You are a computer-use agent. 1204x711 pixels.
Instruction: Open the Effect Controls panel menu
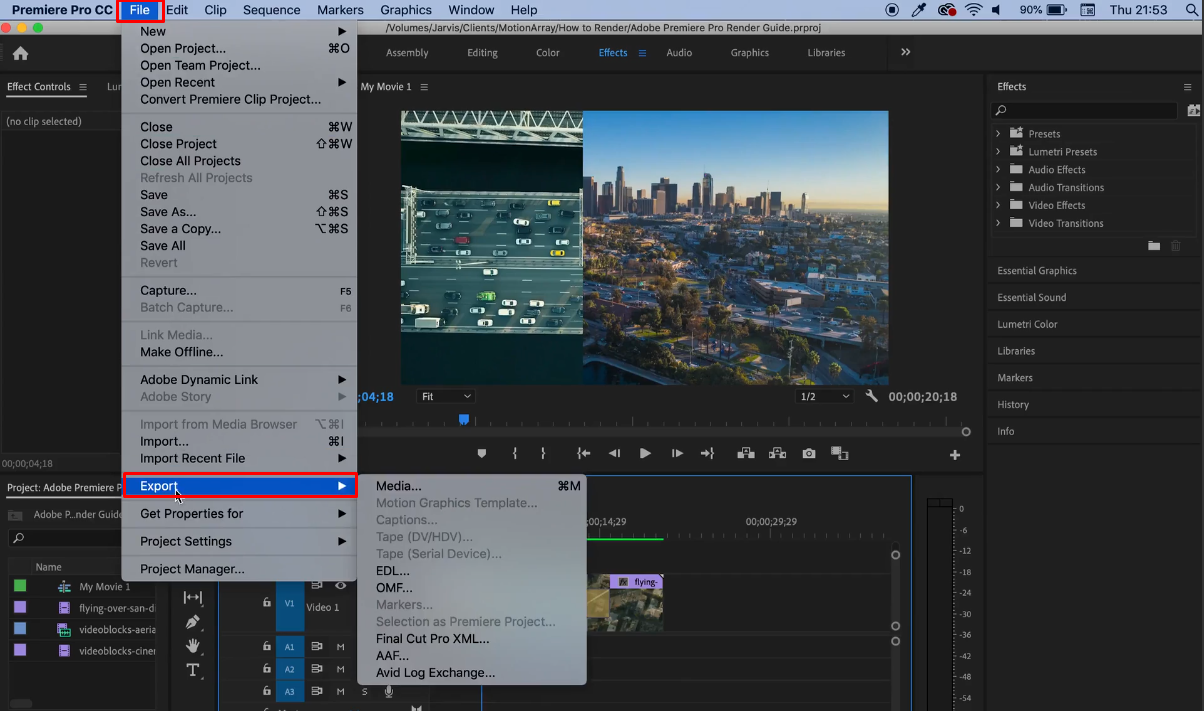[x=83, y=87]
